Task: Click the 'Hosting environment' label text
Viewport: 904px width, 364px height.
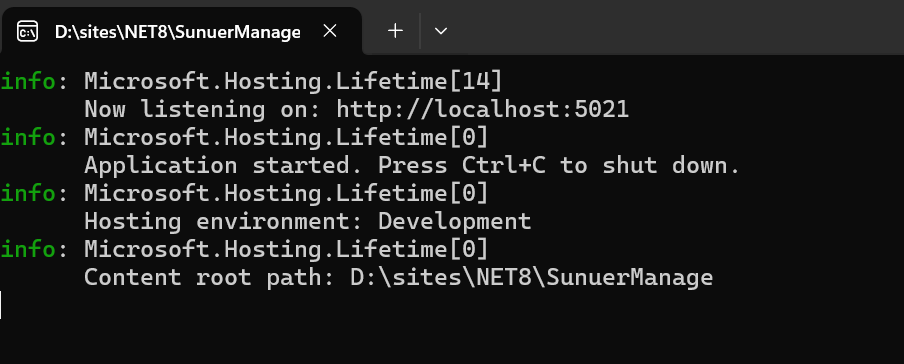Action: 224,222
